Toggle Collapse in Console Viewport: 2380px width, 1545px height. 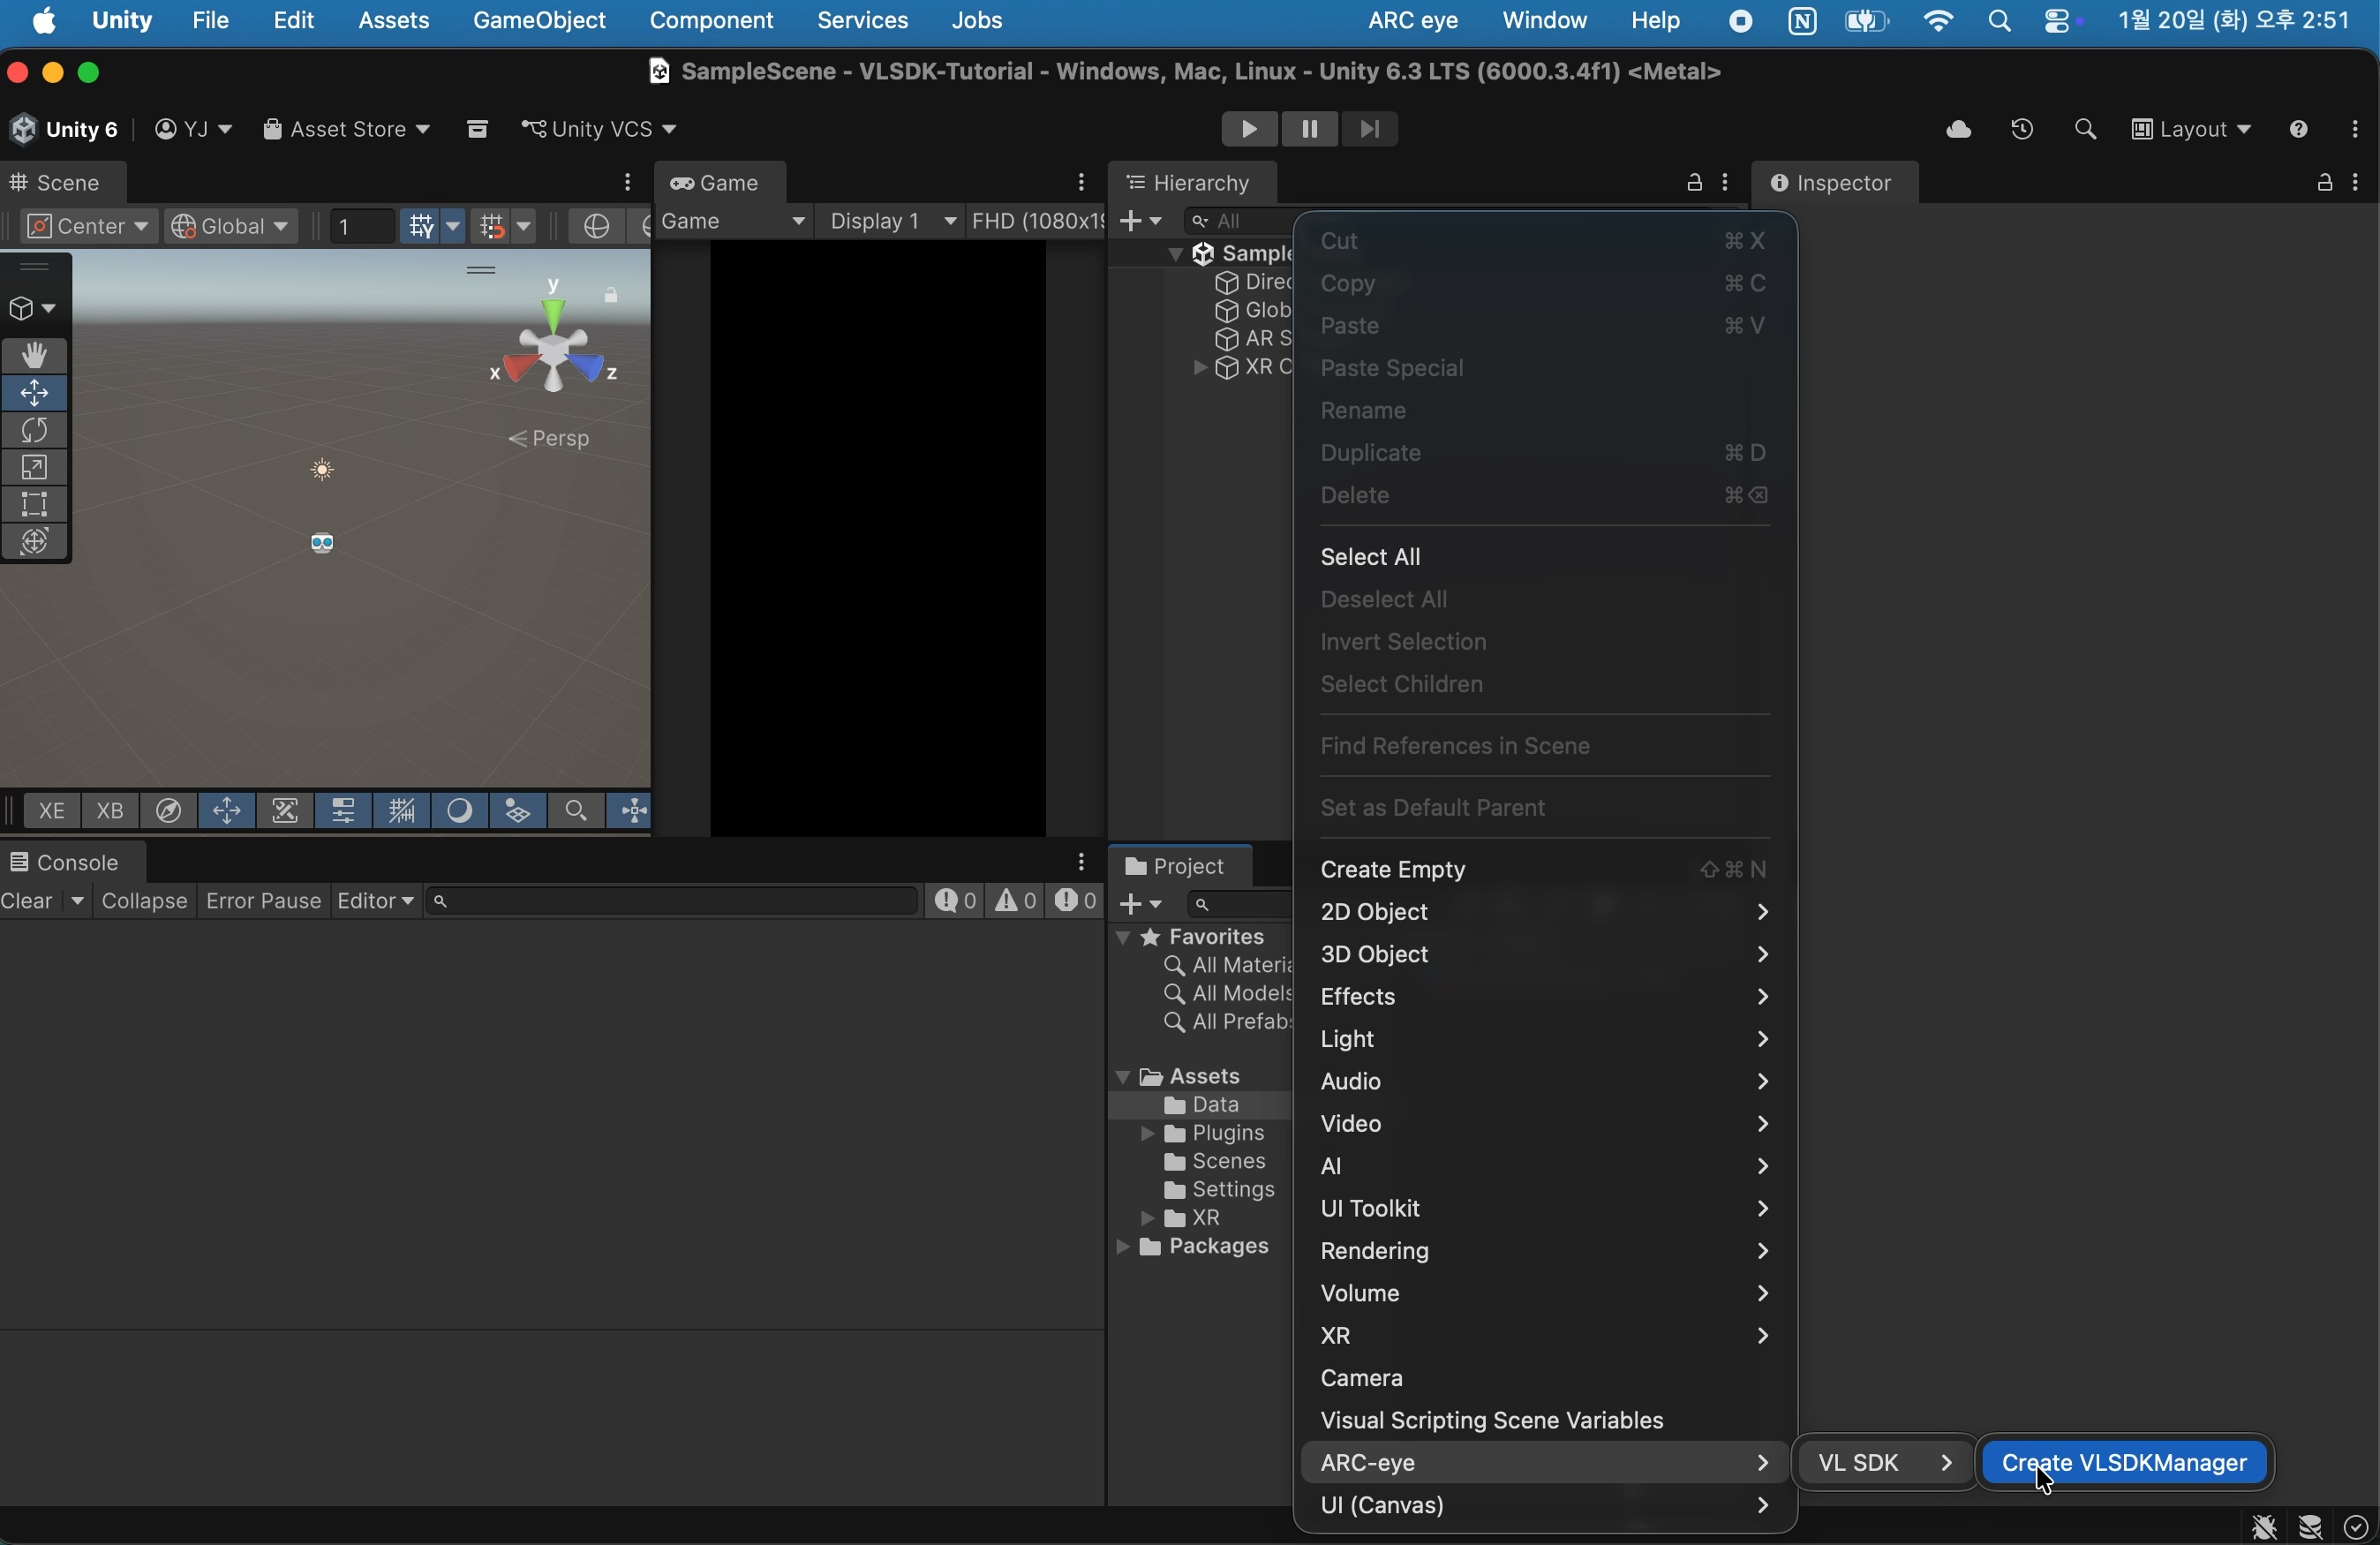(144, 902)
